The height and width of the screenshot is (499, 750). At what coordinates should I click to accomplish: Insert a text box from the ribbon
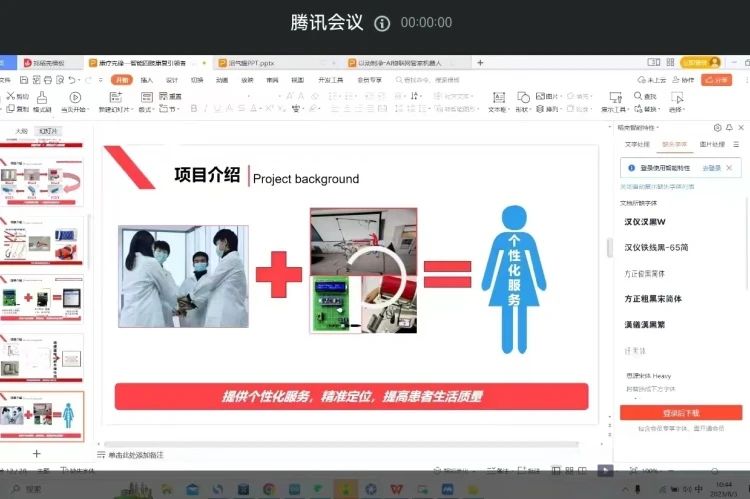coord(496,98)
